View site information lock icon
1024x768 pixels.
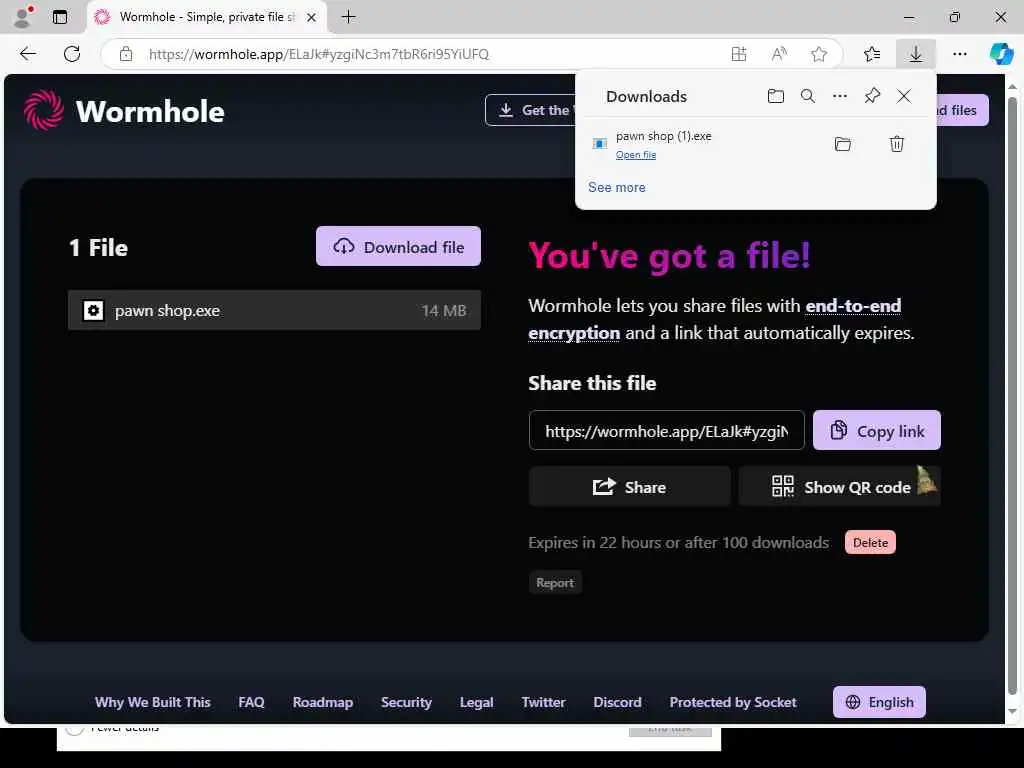(x=126, y=54)
